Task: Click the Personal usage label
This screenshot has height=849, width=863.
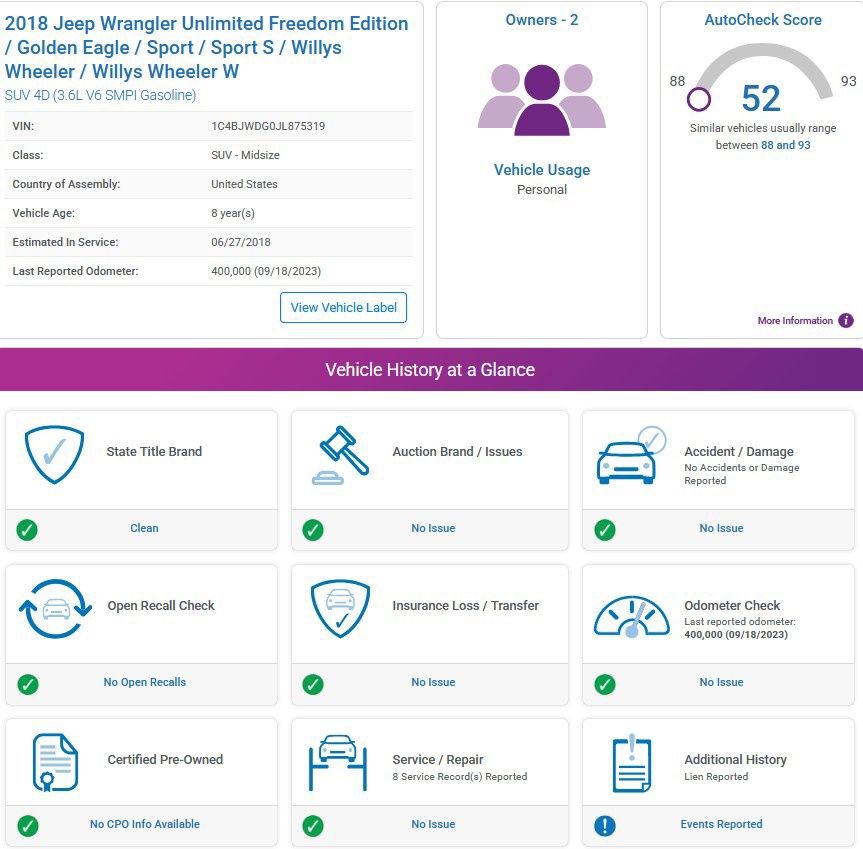Action: pos(542,190)
